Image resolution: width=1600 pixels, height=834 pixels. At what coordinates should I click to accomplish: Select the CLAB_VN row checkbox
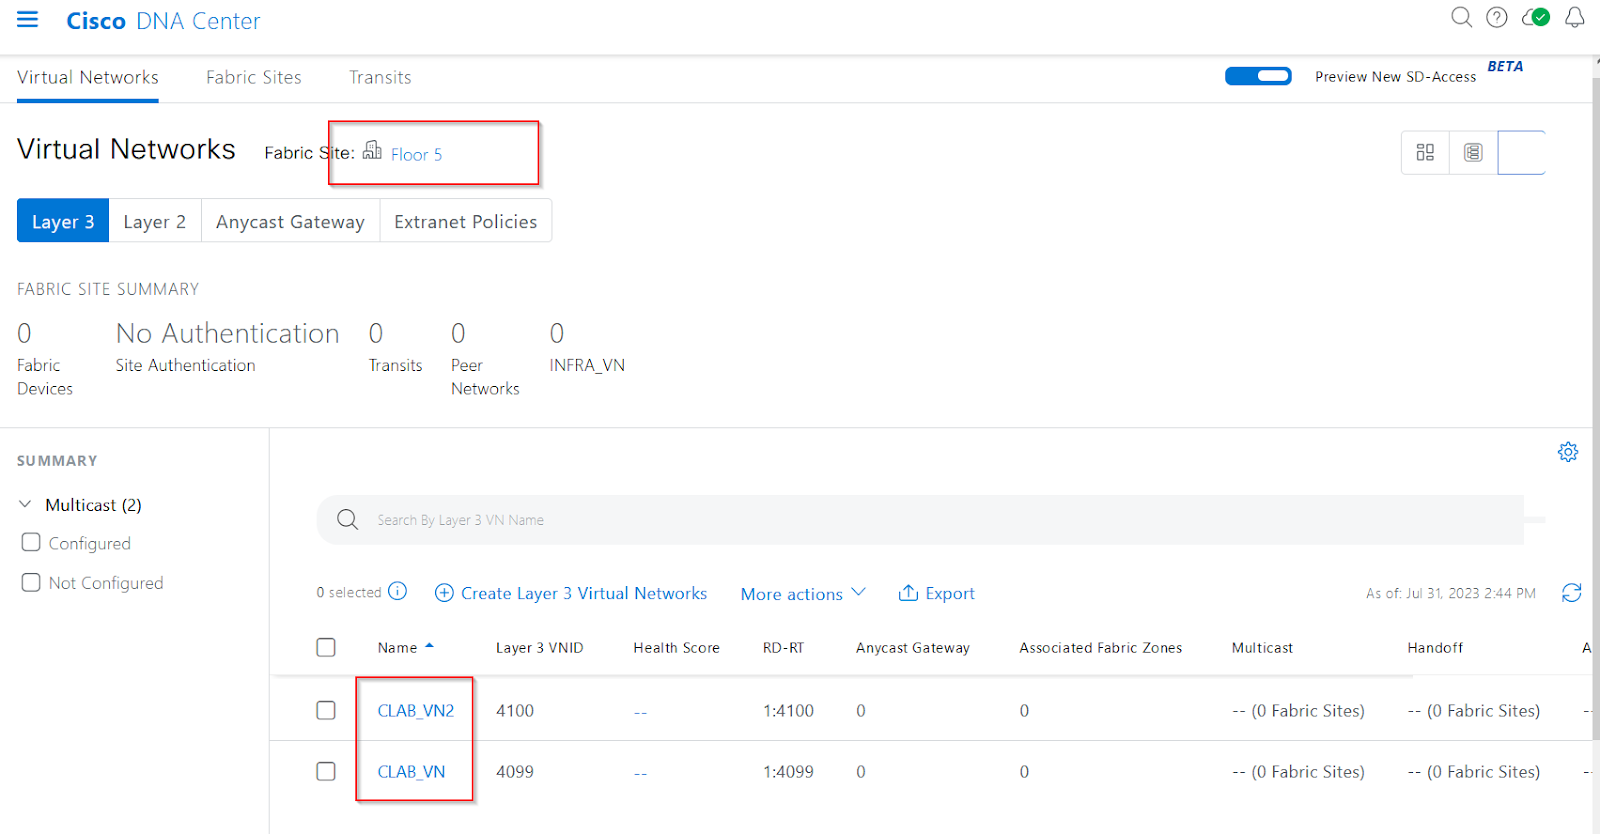(326, 771)
